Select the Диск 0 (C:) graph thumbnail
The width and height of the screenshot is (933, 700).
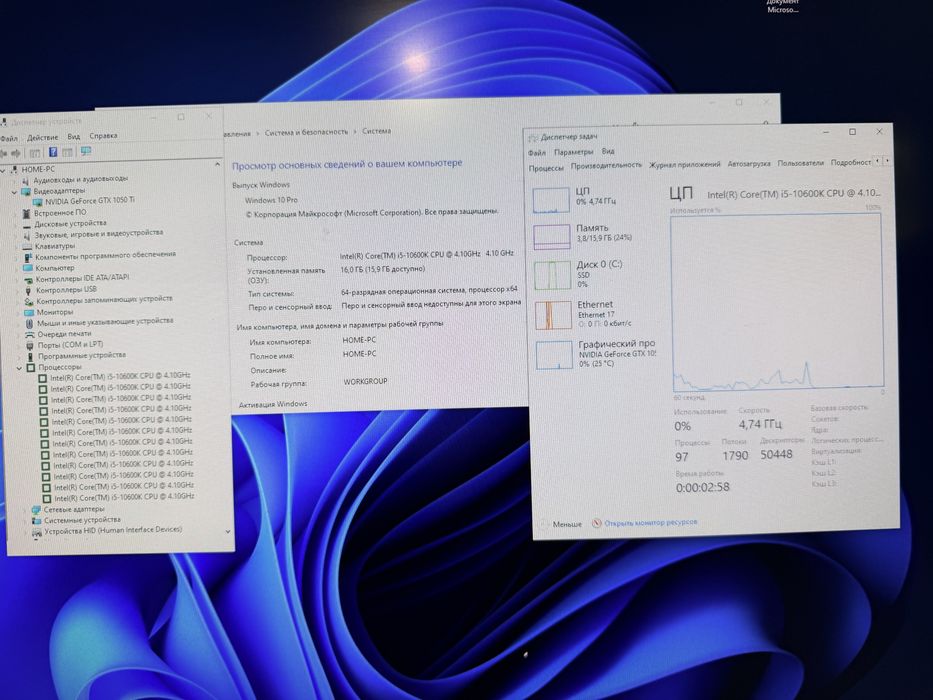point(552,276)
